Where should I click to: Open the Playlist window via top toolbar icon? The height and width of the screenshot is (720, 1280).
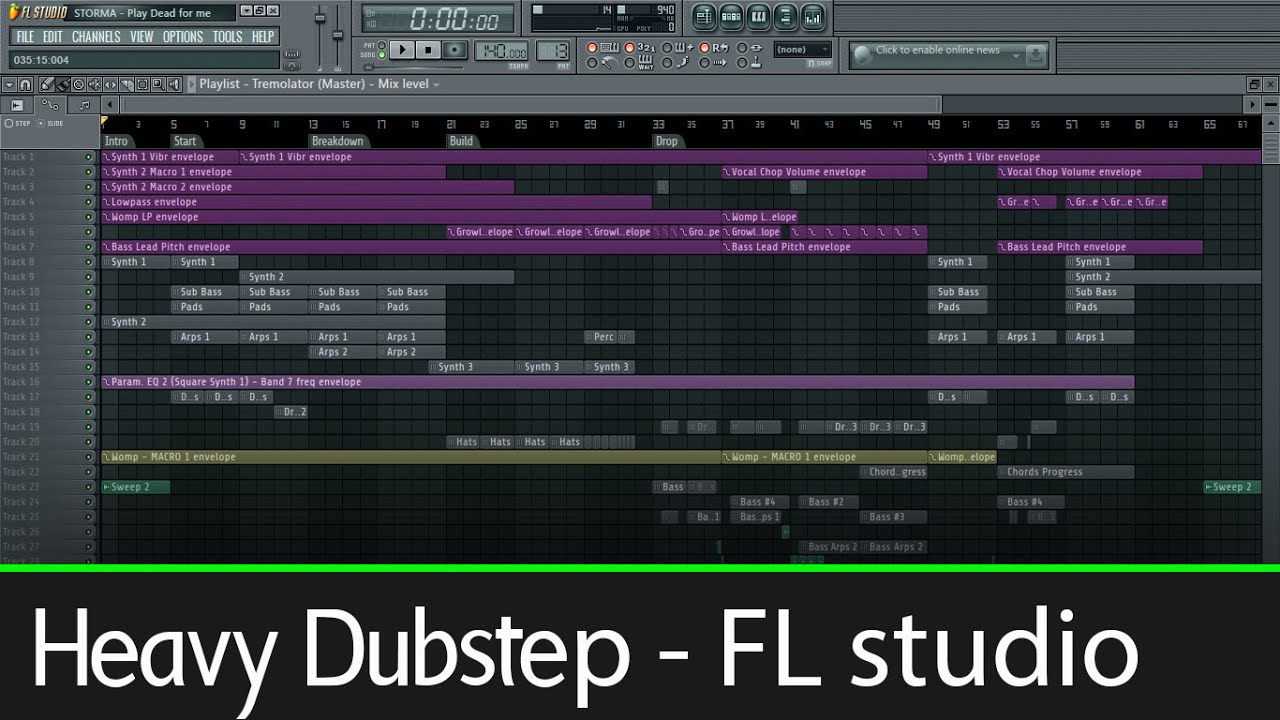(704, 17)
